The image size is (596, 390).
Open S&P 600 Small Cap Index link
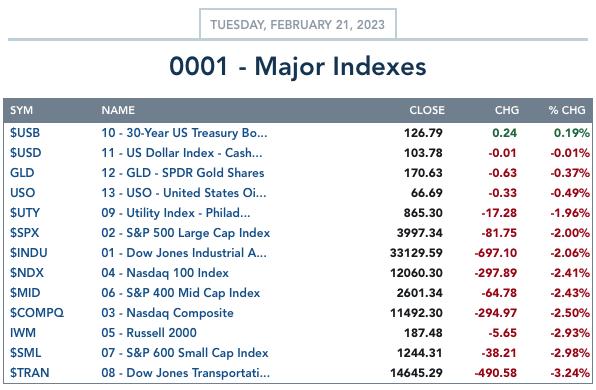[185, 353]
